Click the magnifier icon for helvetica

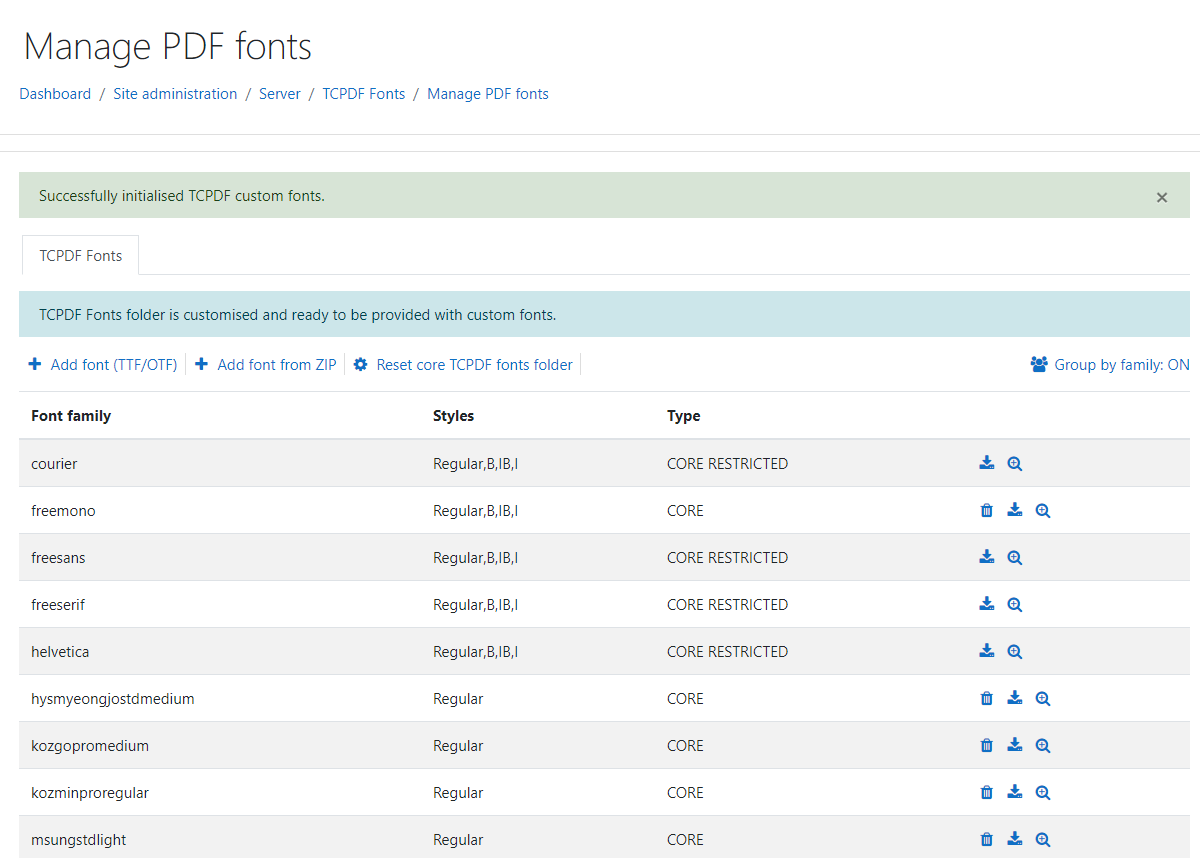(1015, 652)
